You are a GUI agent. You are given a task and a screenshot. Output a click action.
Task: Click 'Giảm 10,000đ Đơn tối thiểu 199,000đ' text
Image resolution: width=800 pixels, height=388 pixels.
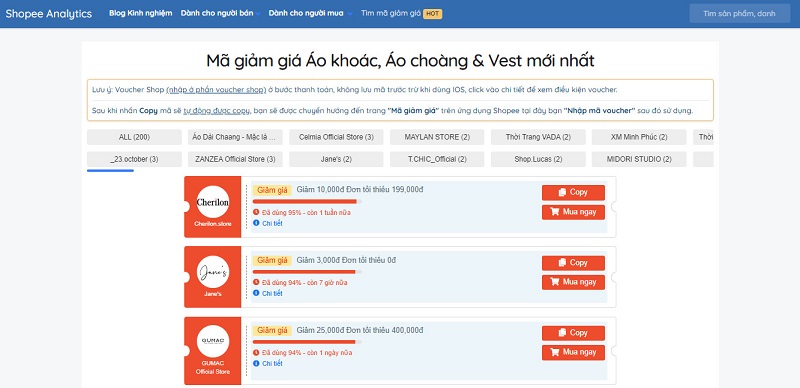pos(360,189)
